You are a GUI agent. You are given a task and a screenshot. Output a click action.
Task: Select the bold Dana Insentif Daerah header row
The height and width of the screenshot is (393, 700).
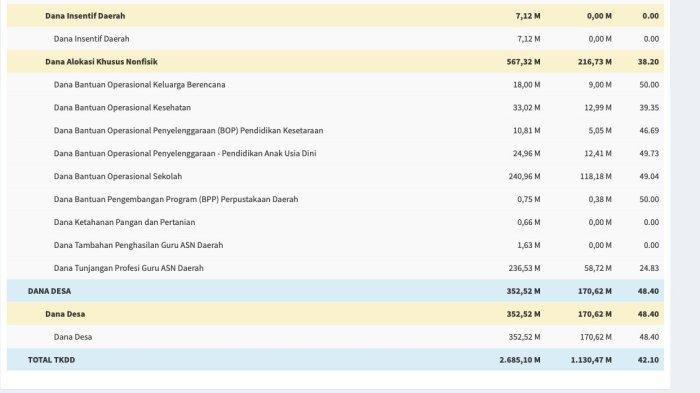point(335,16)
